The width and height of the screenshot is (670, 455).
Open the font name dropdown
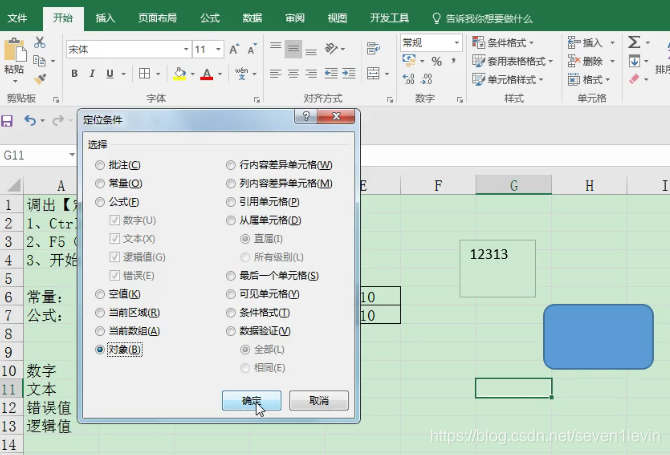point(186,50)
